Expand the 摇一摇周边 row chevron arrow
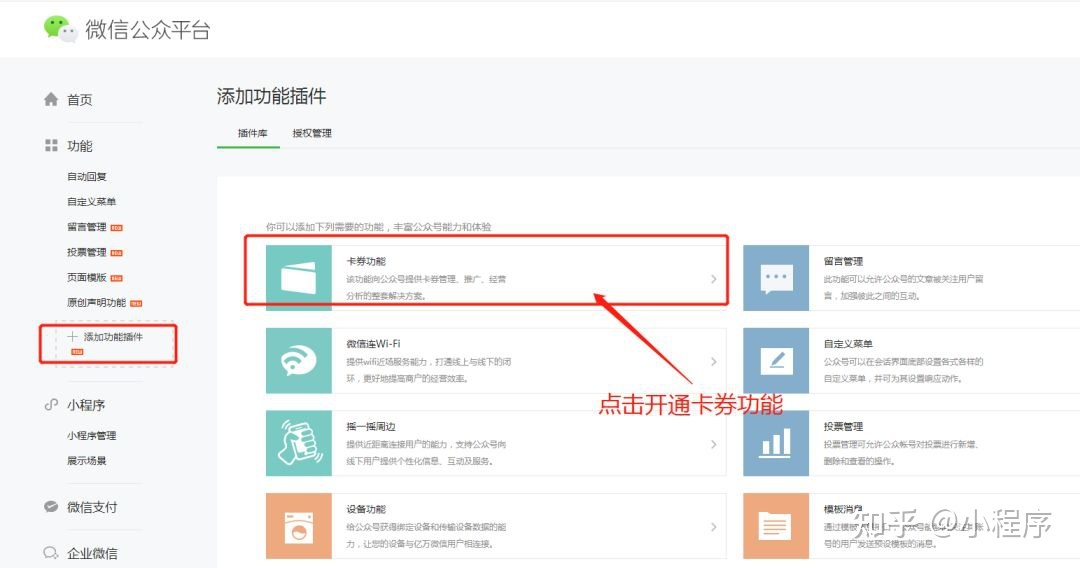 (x=713, y=444)
